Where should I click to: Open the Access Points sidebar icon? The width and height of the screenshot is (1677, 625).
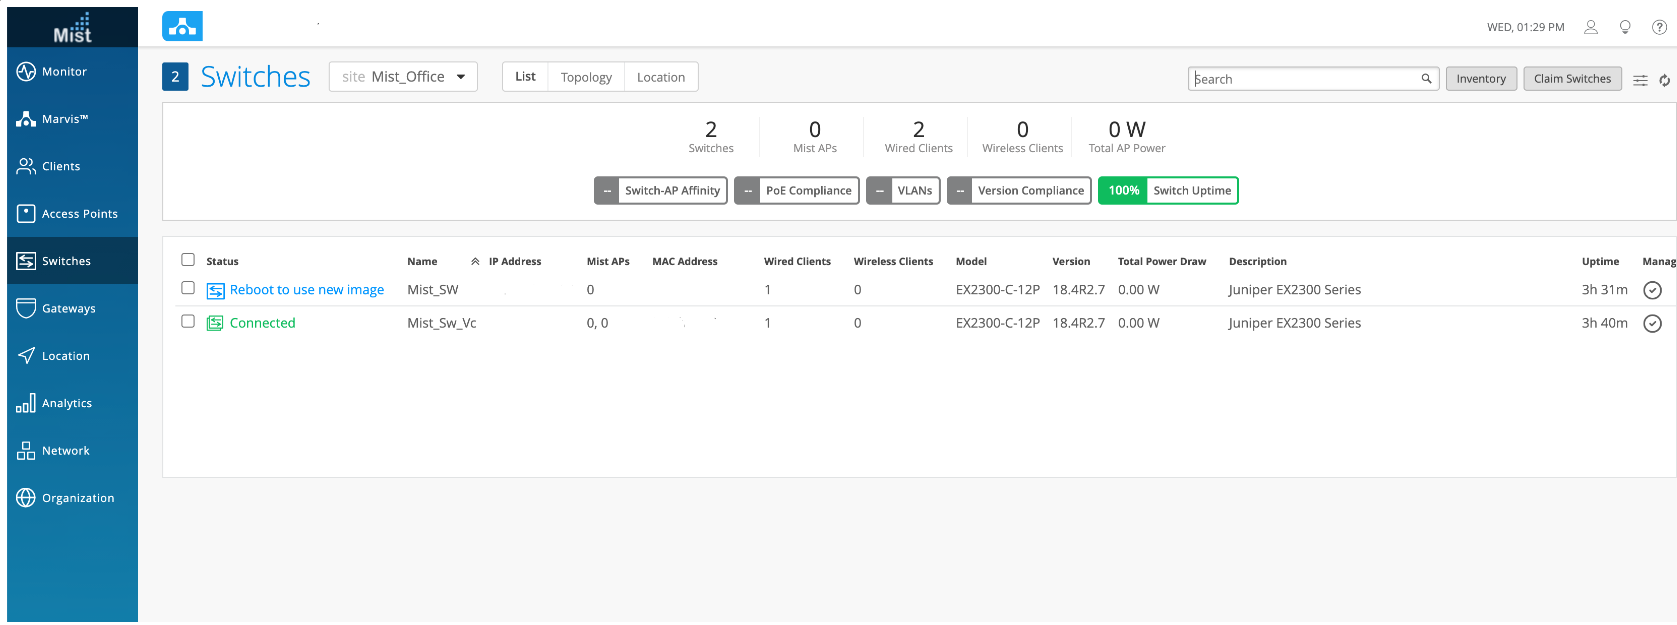(x=26, y=213)
